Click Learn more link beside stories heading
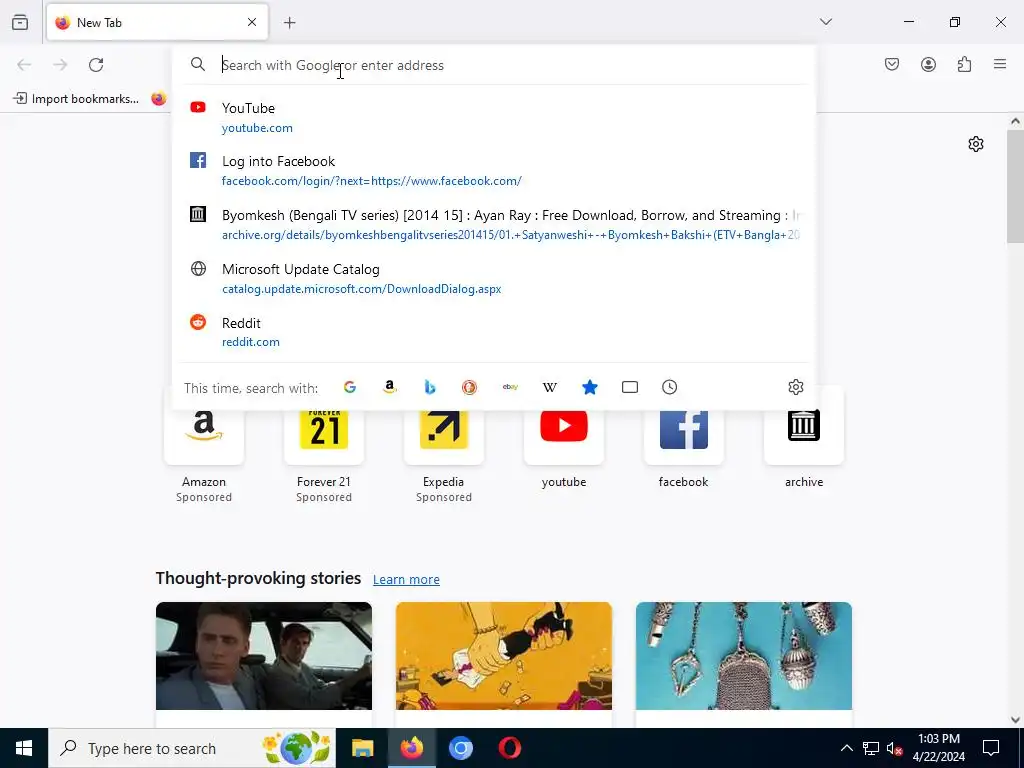Viewport: 1024px width, 768px height. (406, 579)
